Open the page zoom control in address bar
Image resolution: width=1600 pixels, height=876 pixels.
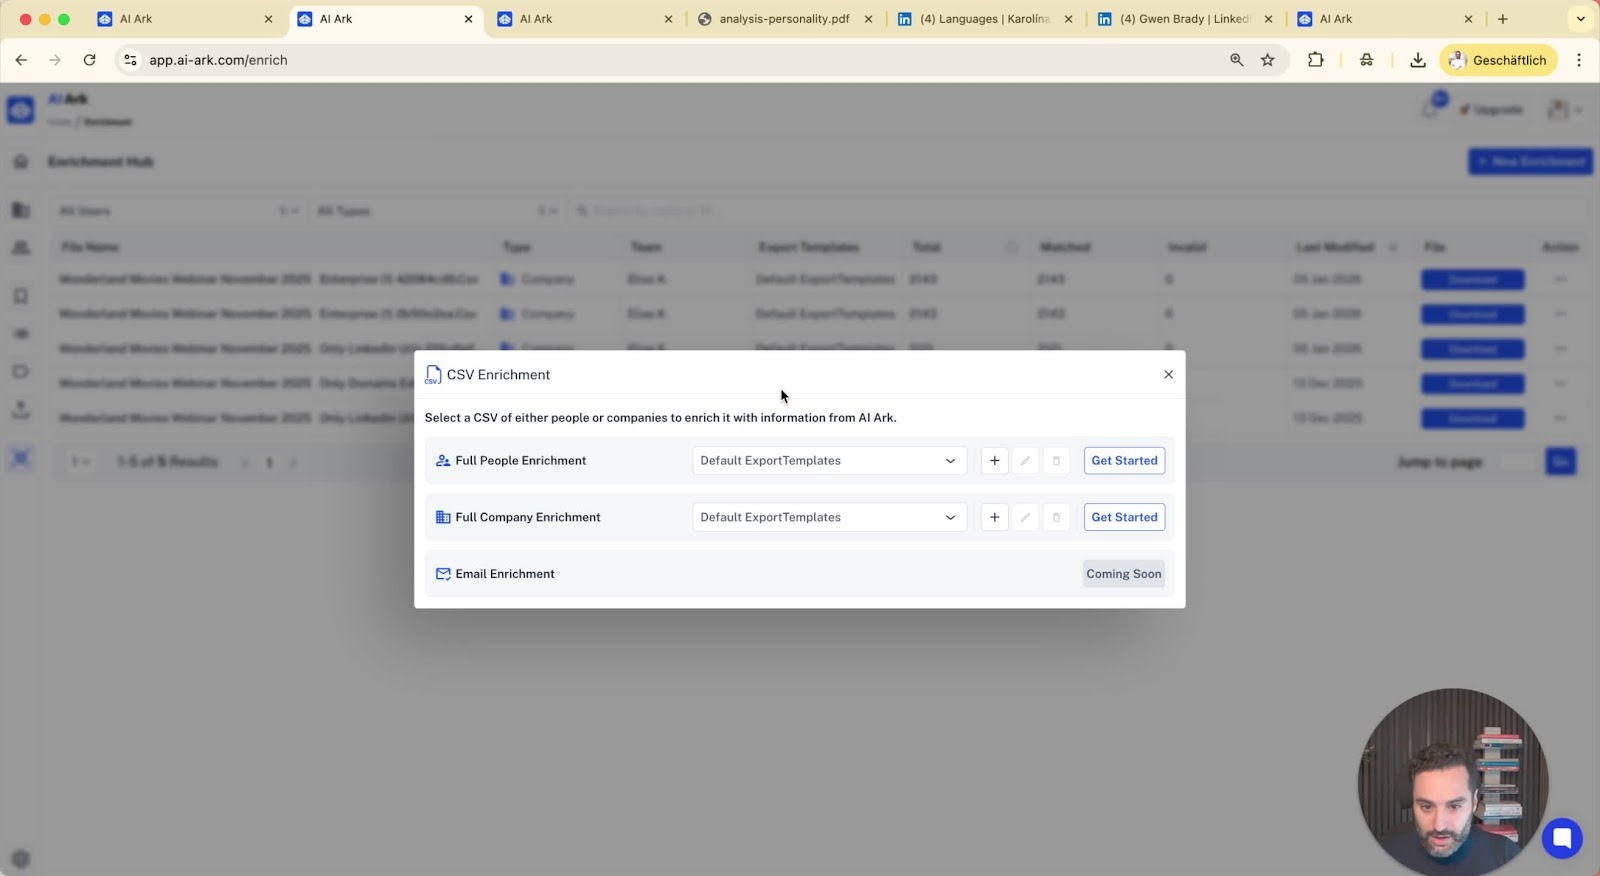[1237, 60]
